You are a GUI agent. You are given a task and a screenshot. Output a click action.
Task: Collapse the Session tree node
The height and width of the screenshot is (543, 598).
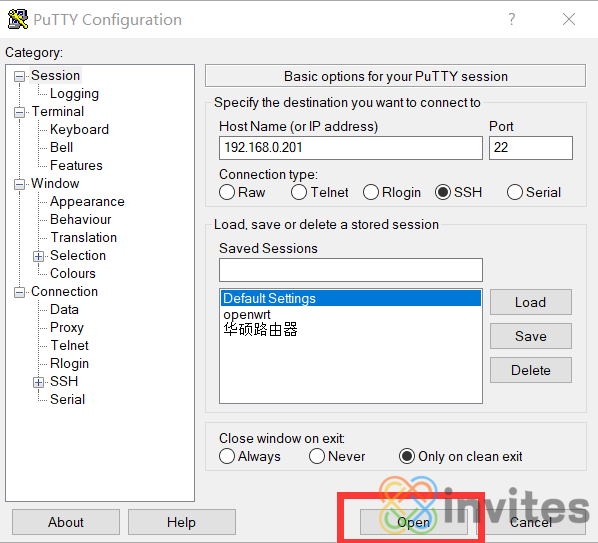coord(19,76)
